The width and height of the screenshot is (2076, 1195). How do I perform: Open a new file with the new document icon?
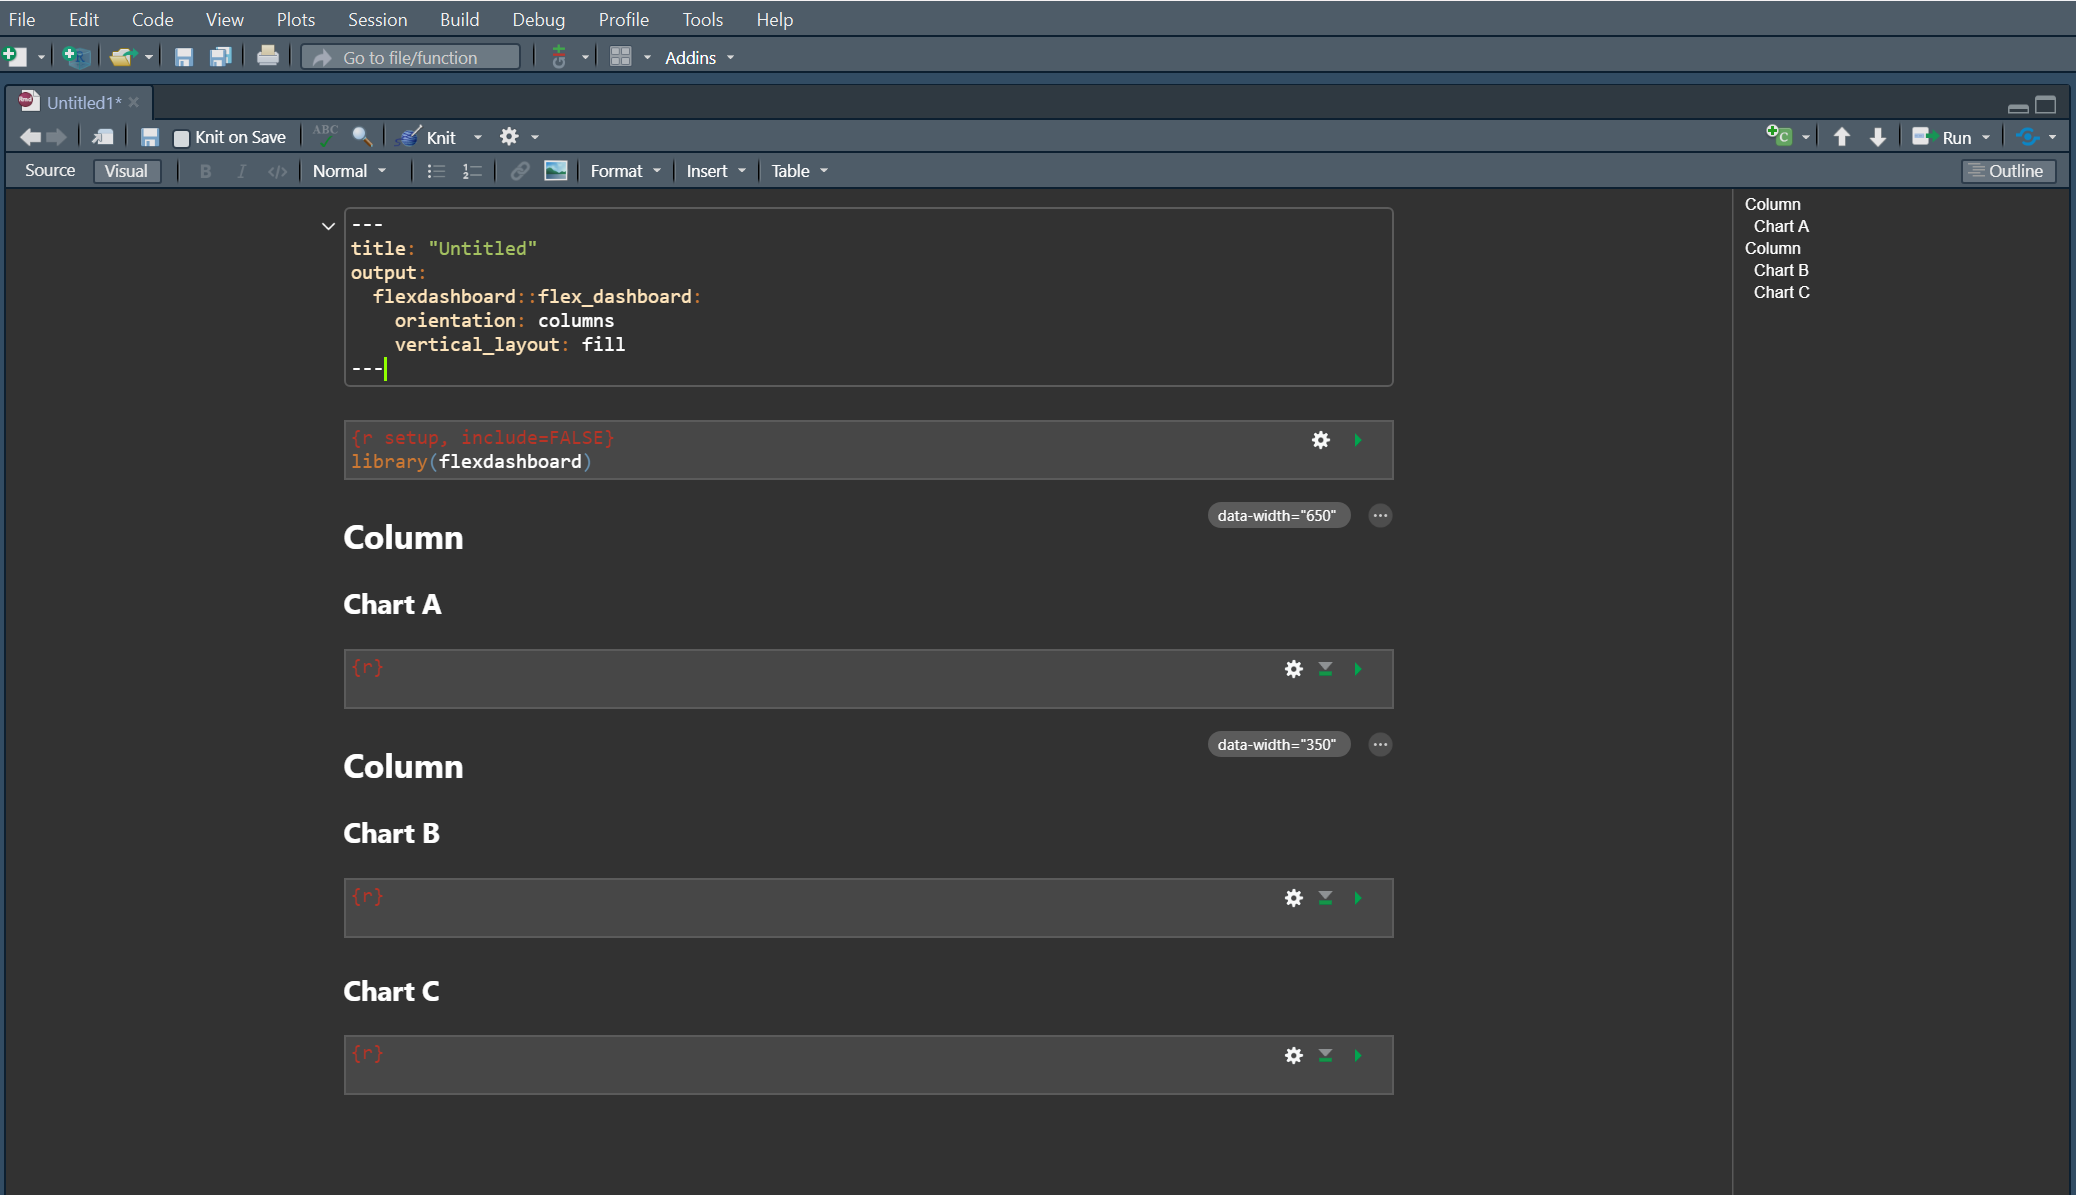click(x=15, y=56)
